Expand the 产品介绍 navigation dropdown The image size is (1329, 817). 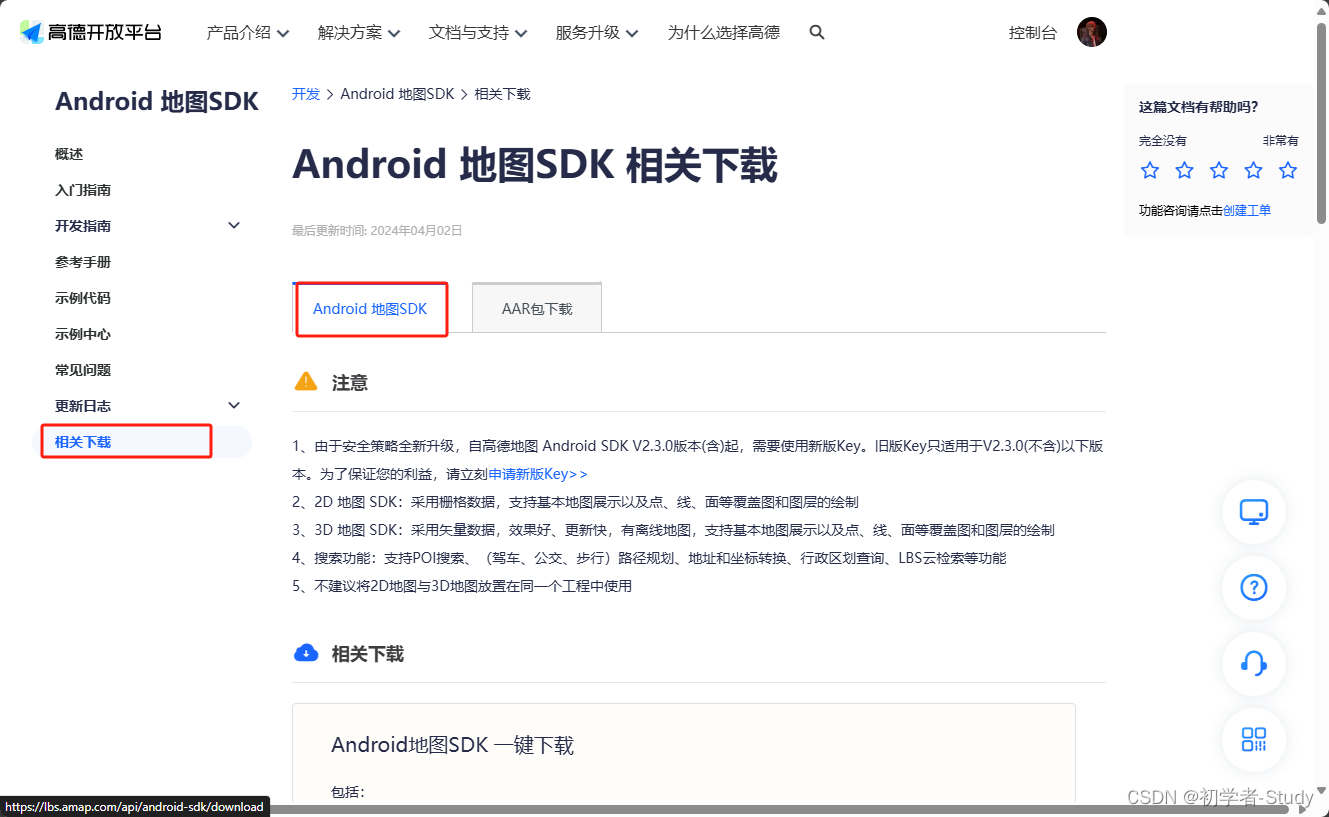248,32
